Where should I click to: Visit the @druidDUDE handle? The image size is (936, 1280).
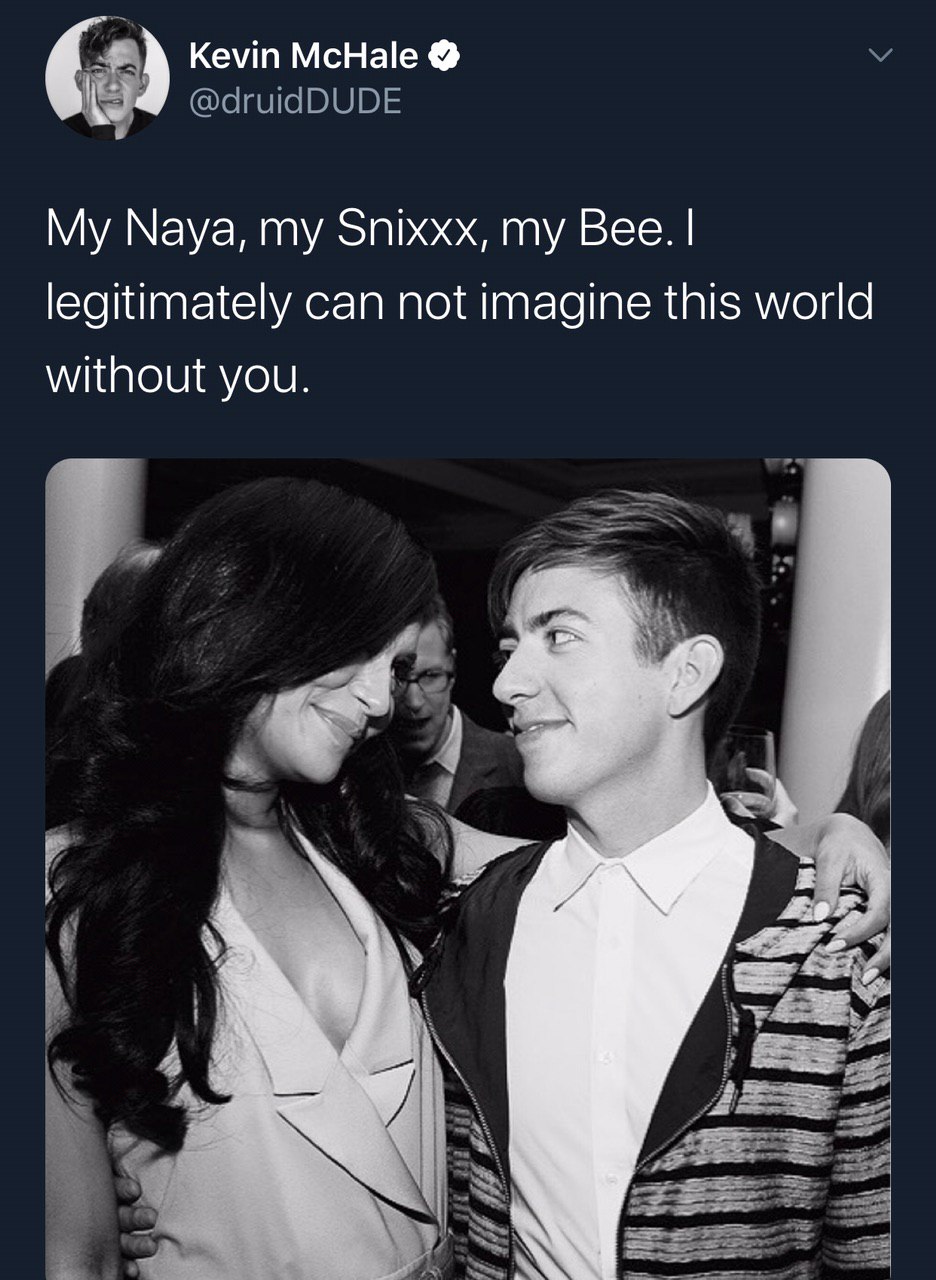click(294, 101)
